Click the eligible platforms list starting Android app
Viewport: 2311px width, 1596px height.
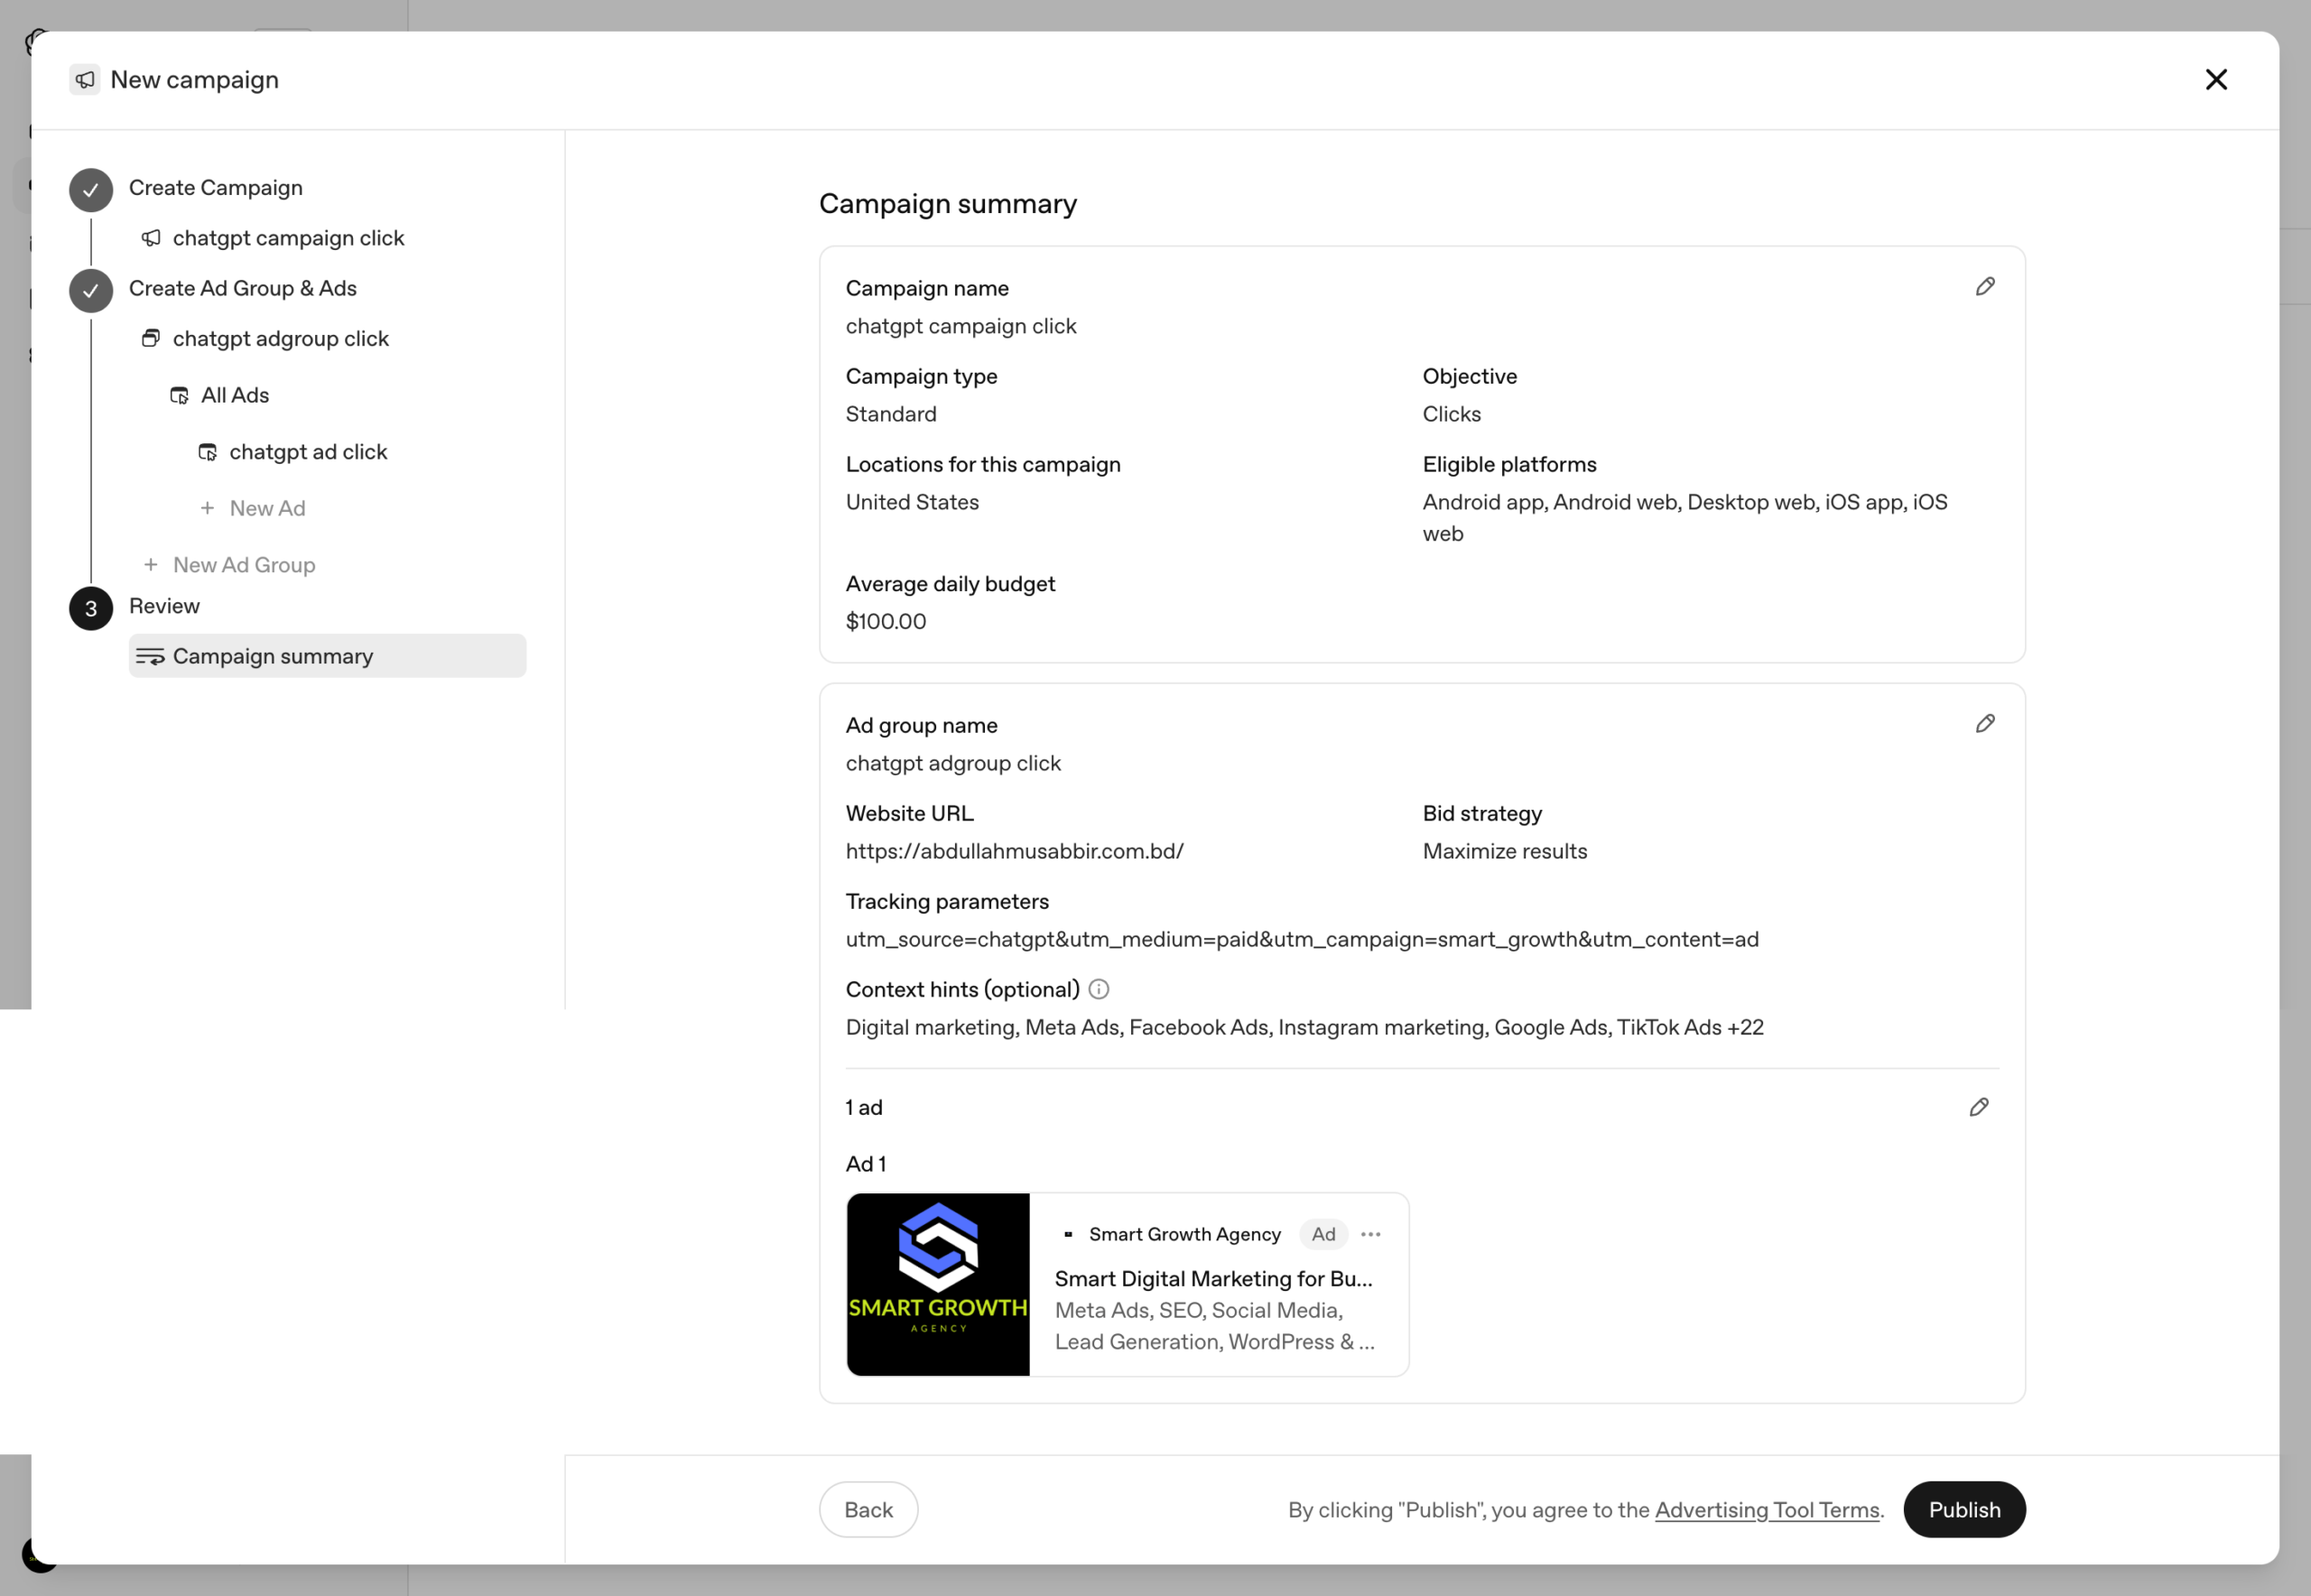click(x=1685, y=518)
